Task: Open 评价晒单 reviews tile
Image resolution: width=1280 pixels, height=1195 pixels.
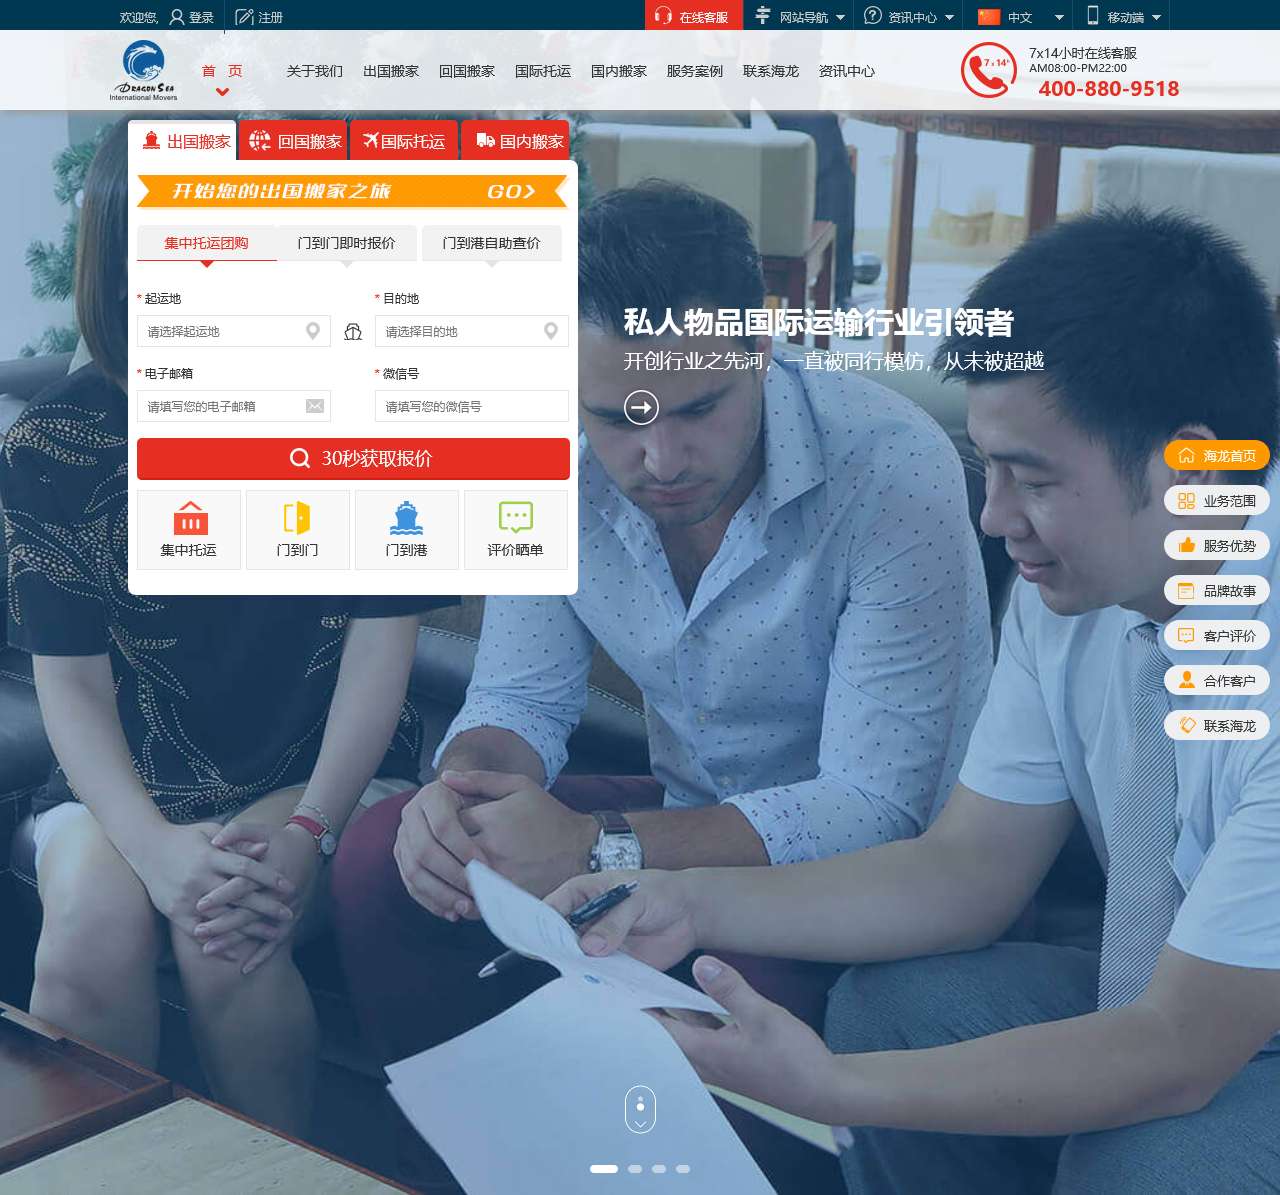Action: click(x=516, y=530)
